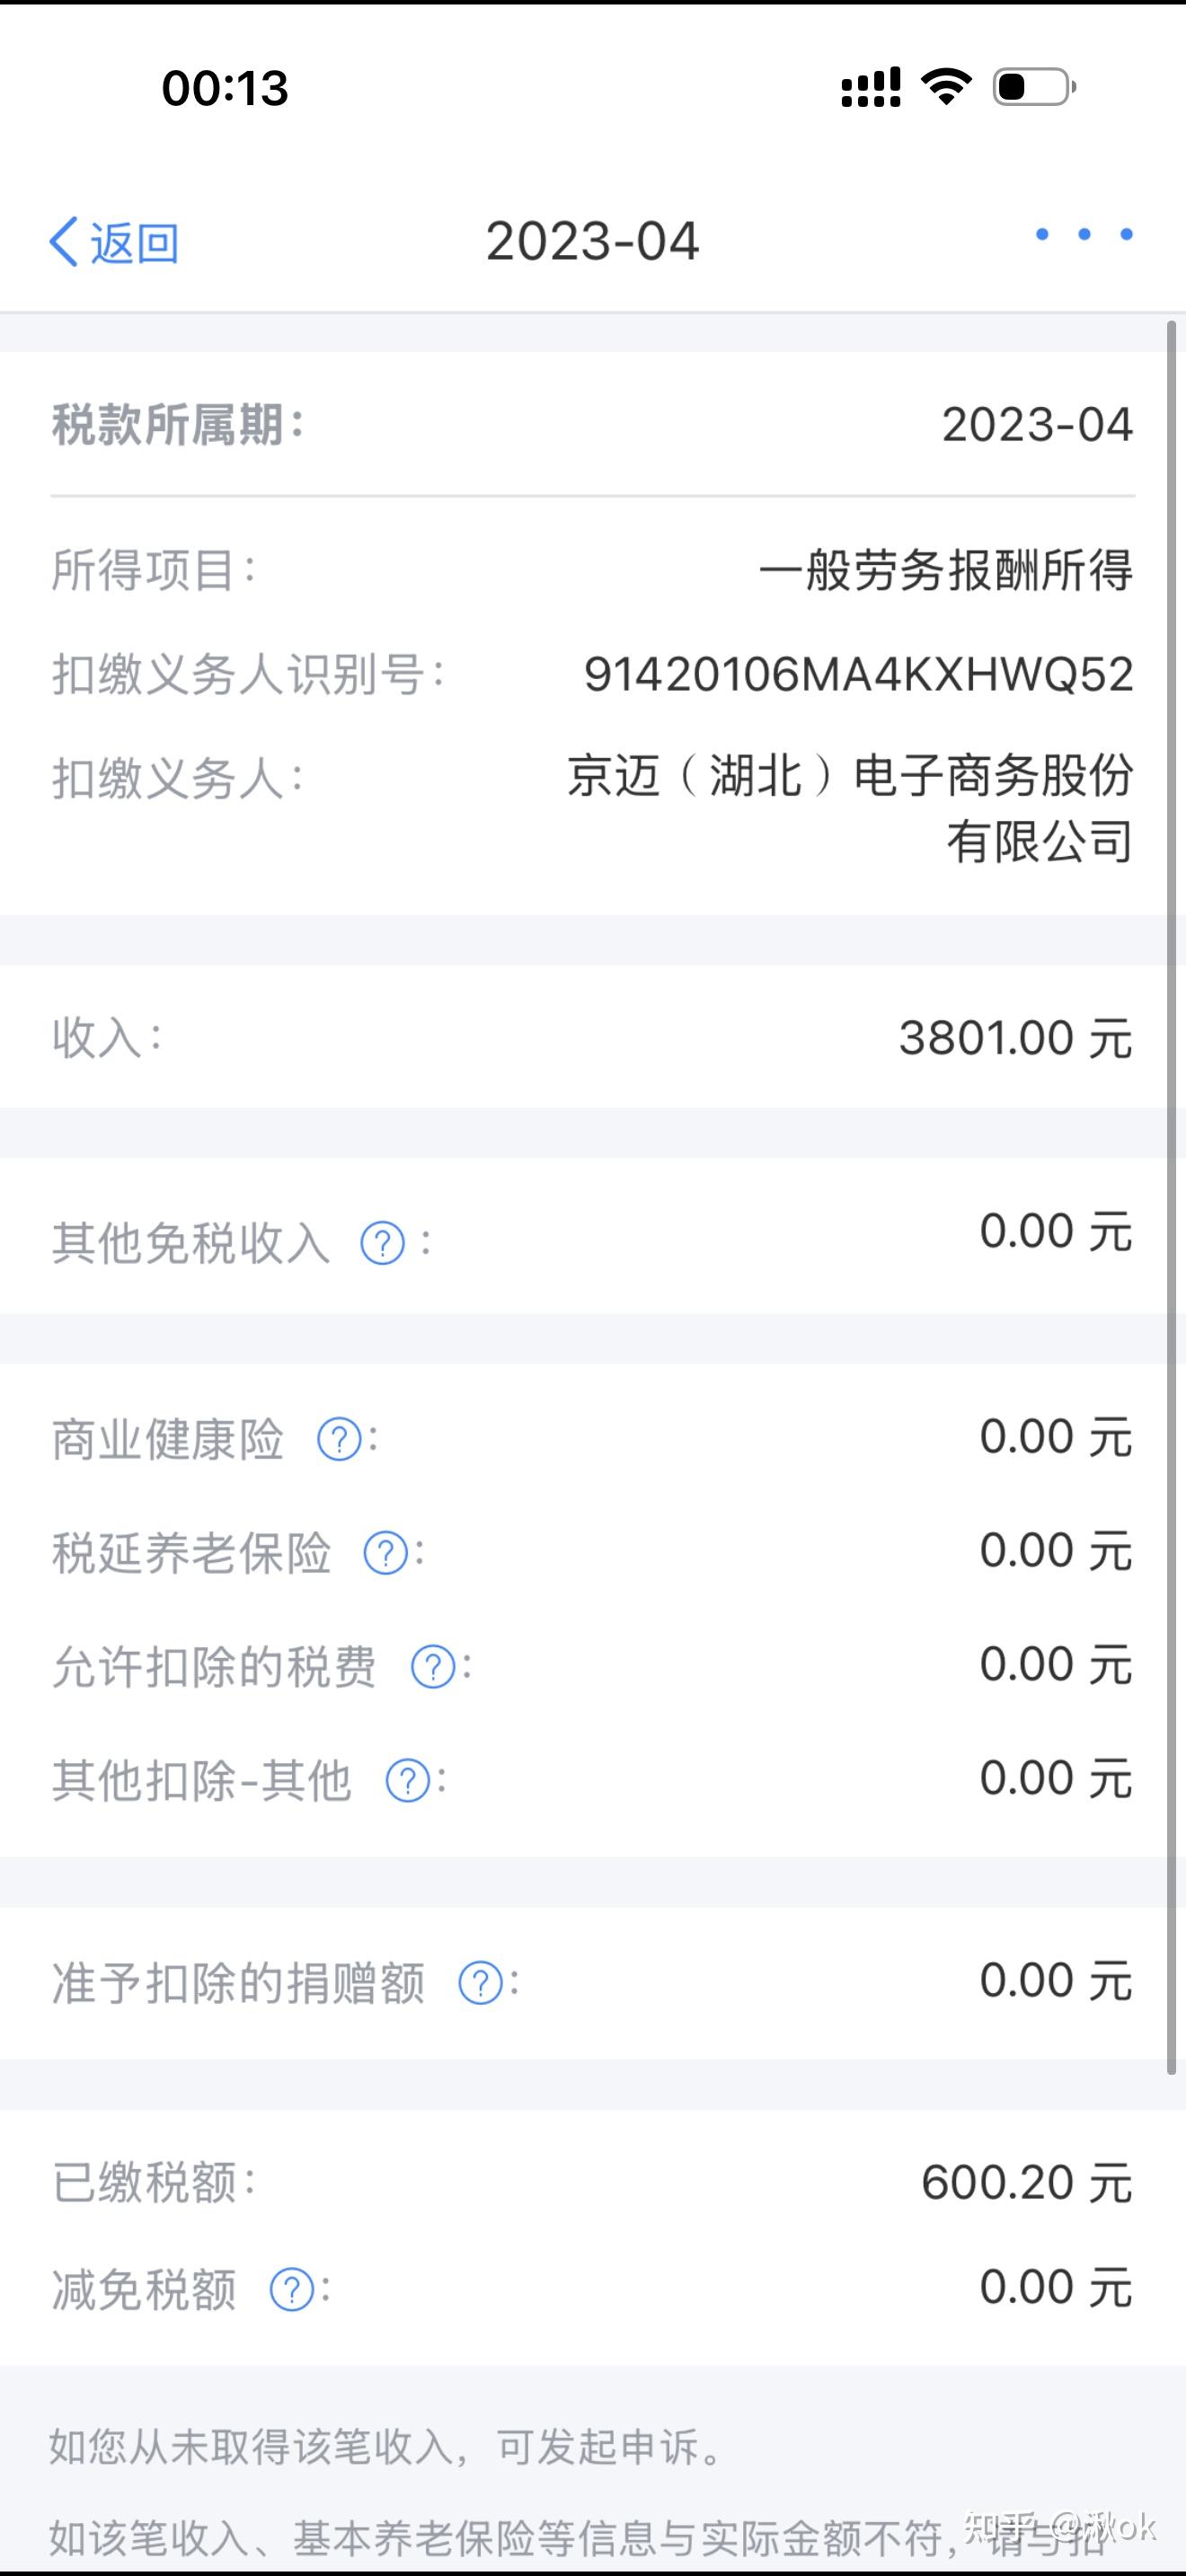
Task: Show help for 商业健康险
Action: click(x=339, y=1440)
